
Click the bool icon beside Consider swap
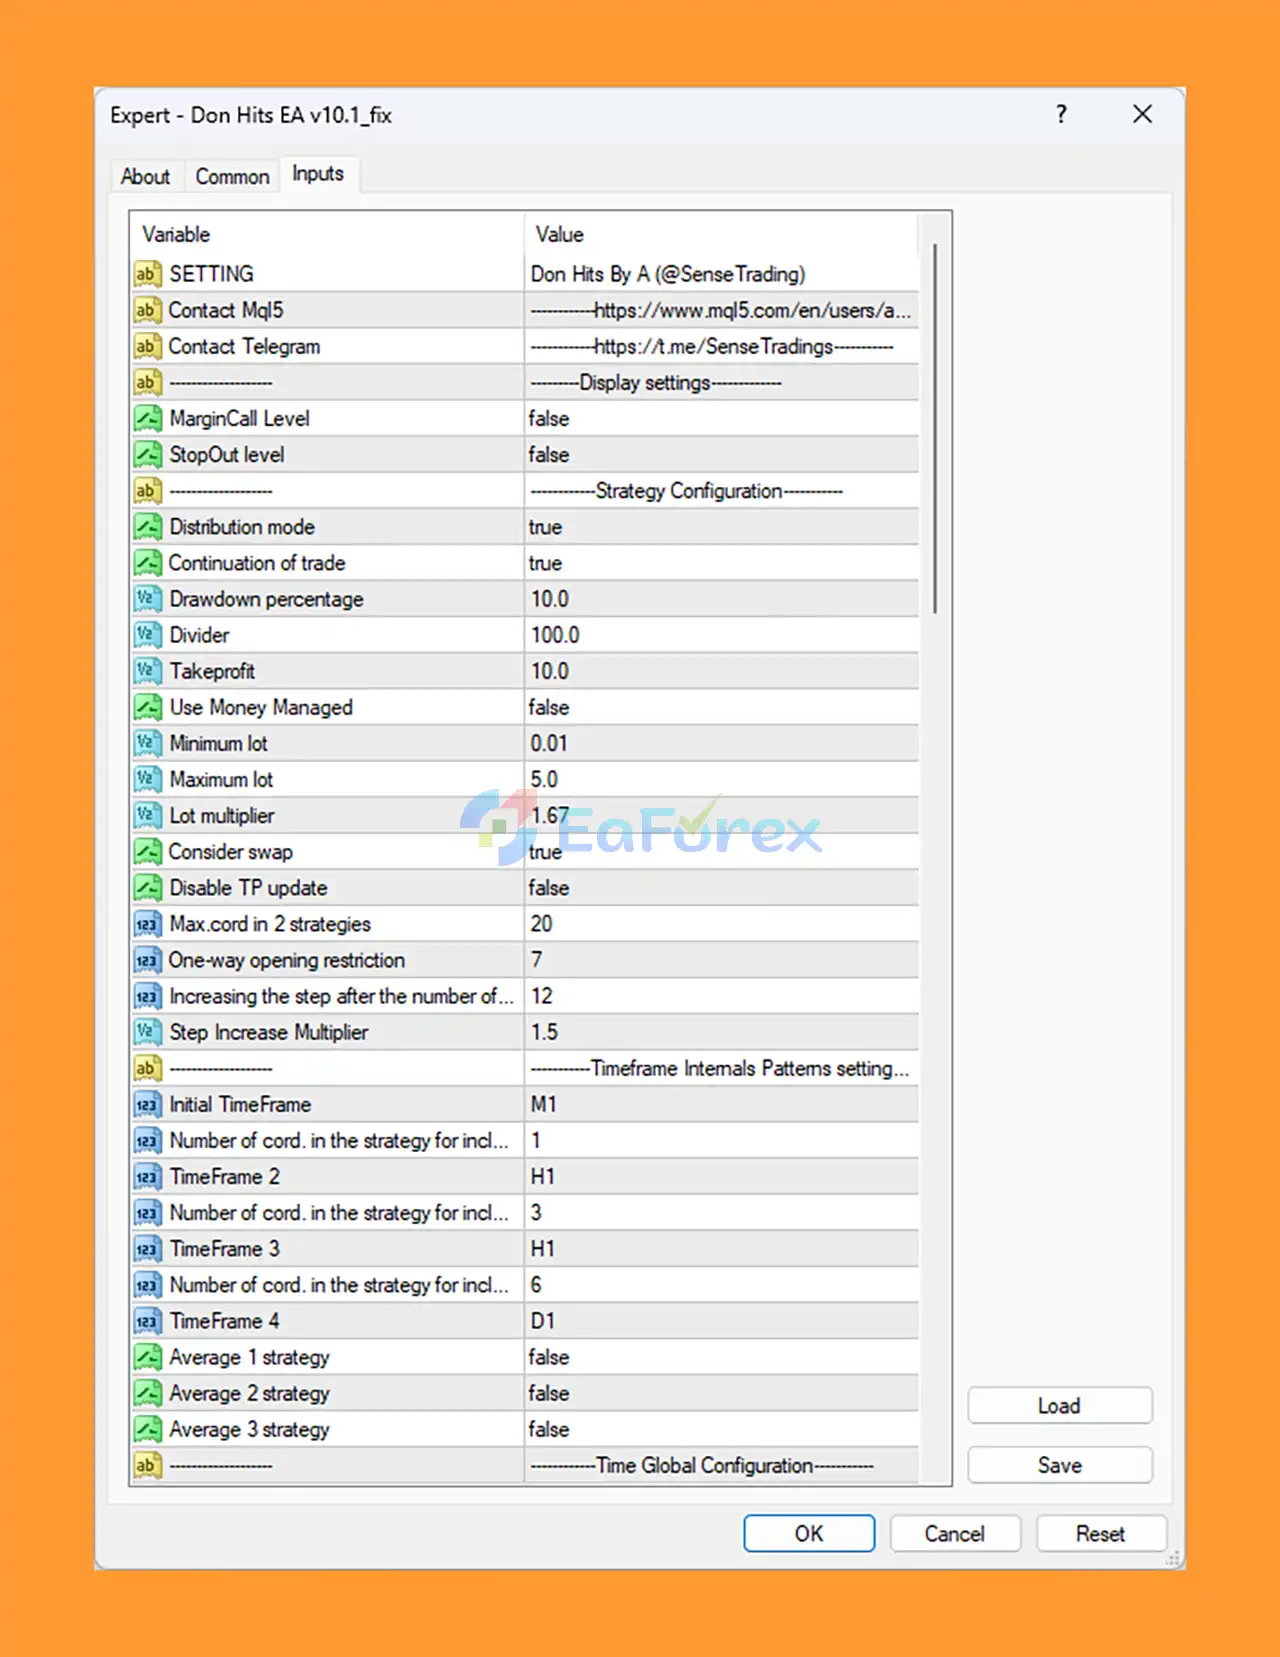(147, 851)
